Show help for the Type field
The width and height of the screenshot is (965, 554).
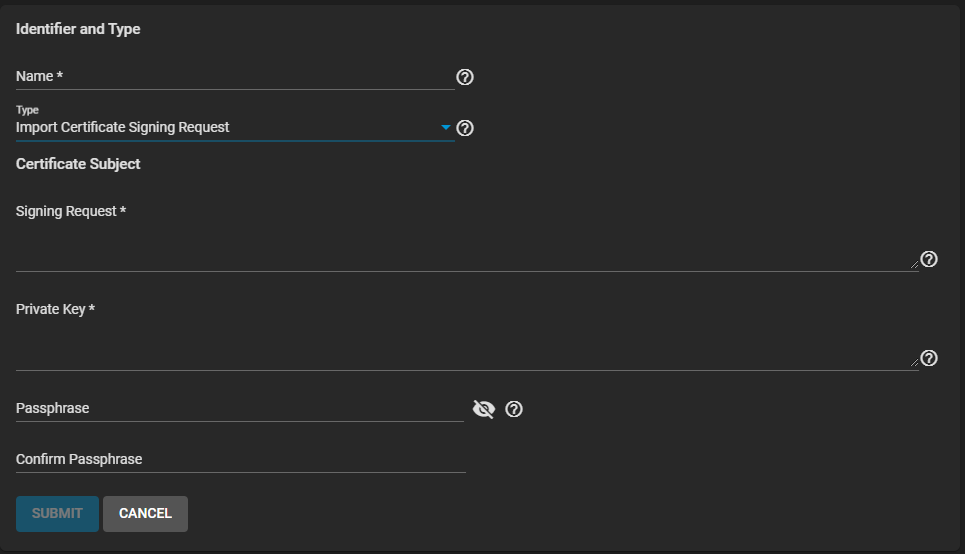(x=464, y=128)
